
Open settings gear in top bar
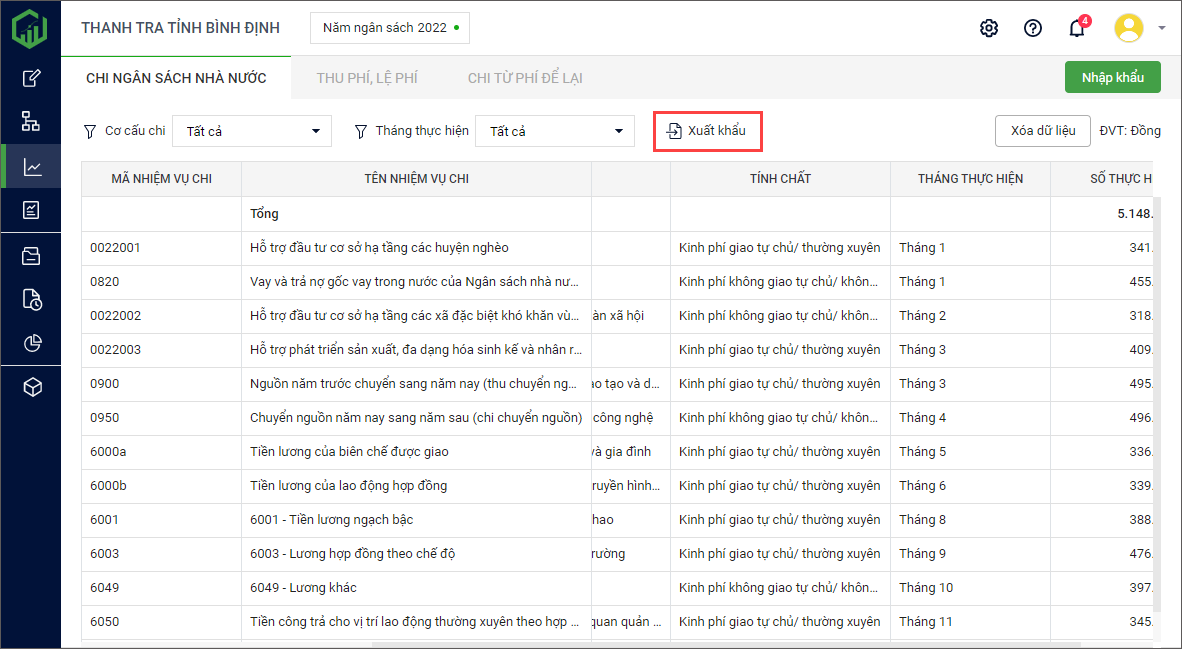pos(988,28)
